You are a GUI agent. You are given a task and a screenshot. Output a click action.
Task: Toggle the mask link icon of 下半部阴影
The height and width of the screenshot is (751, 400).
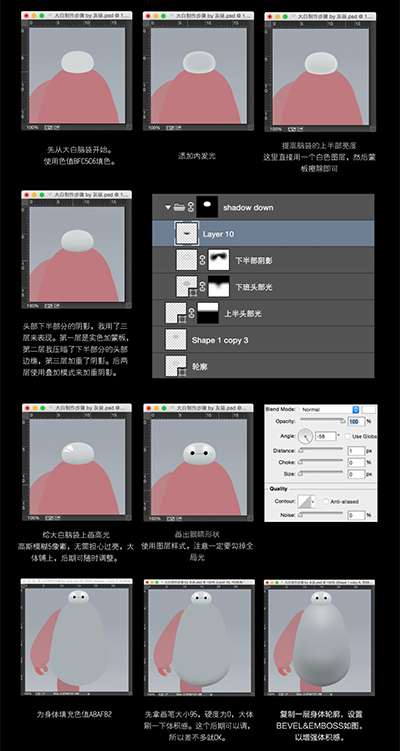pyautogui.click(x=202, y=260)
